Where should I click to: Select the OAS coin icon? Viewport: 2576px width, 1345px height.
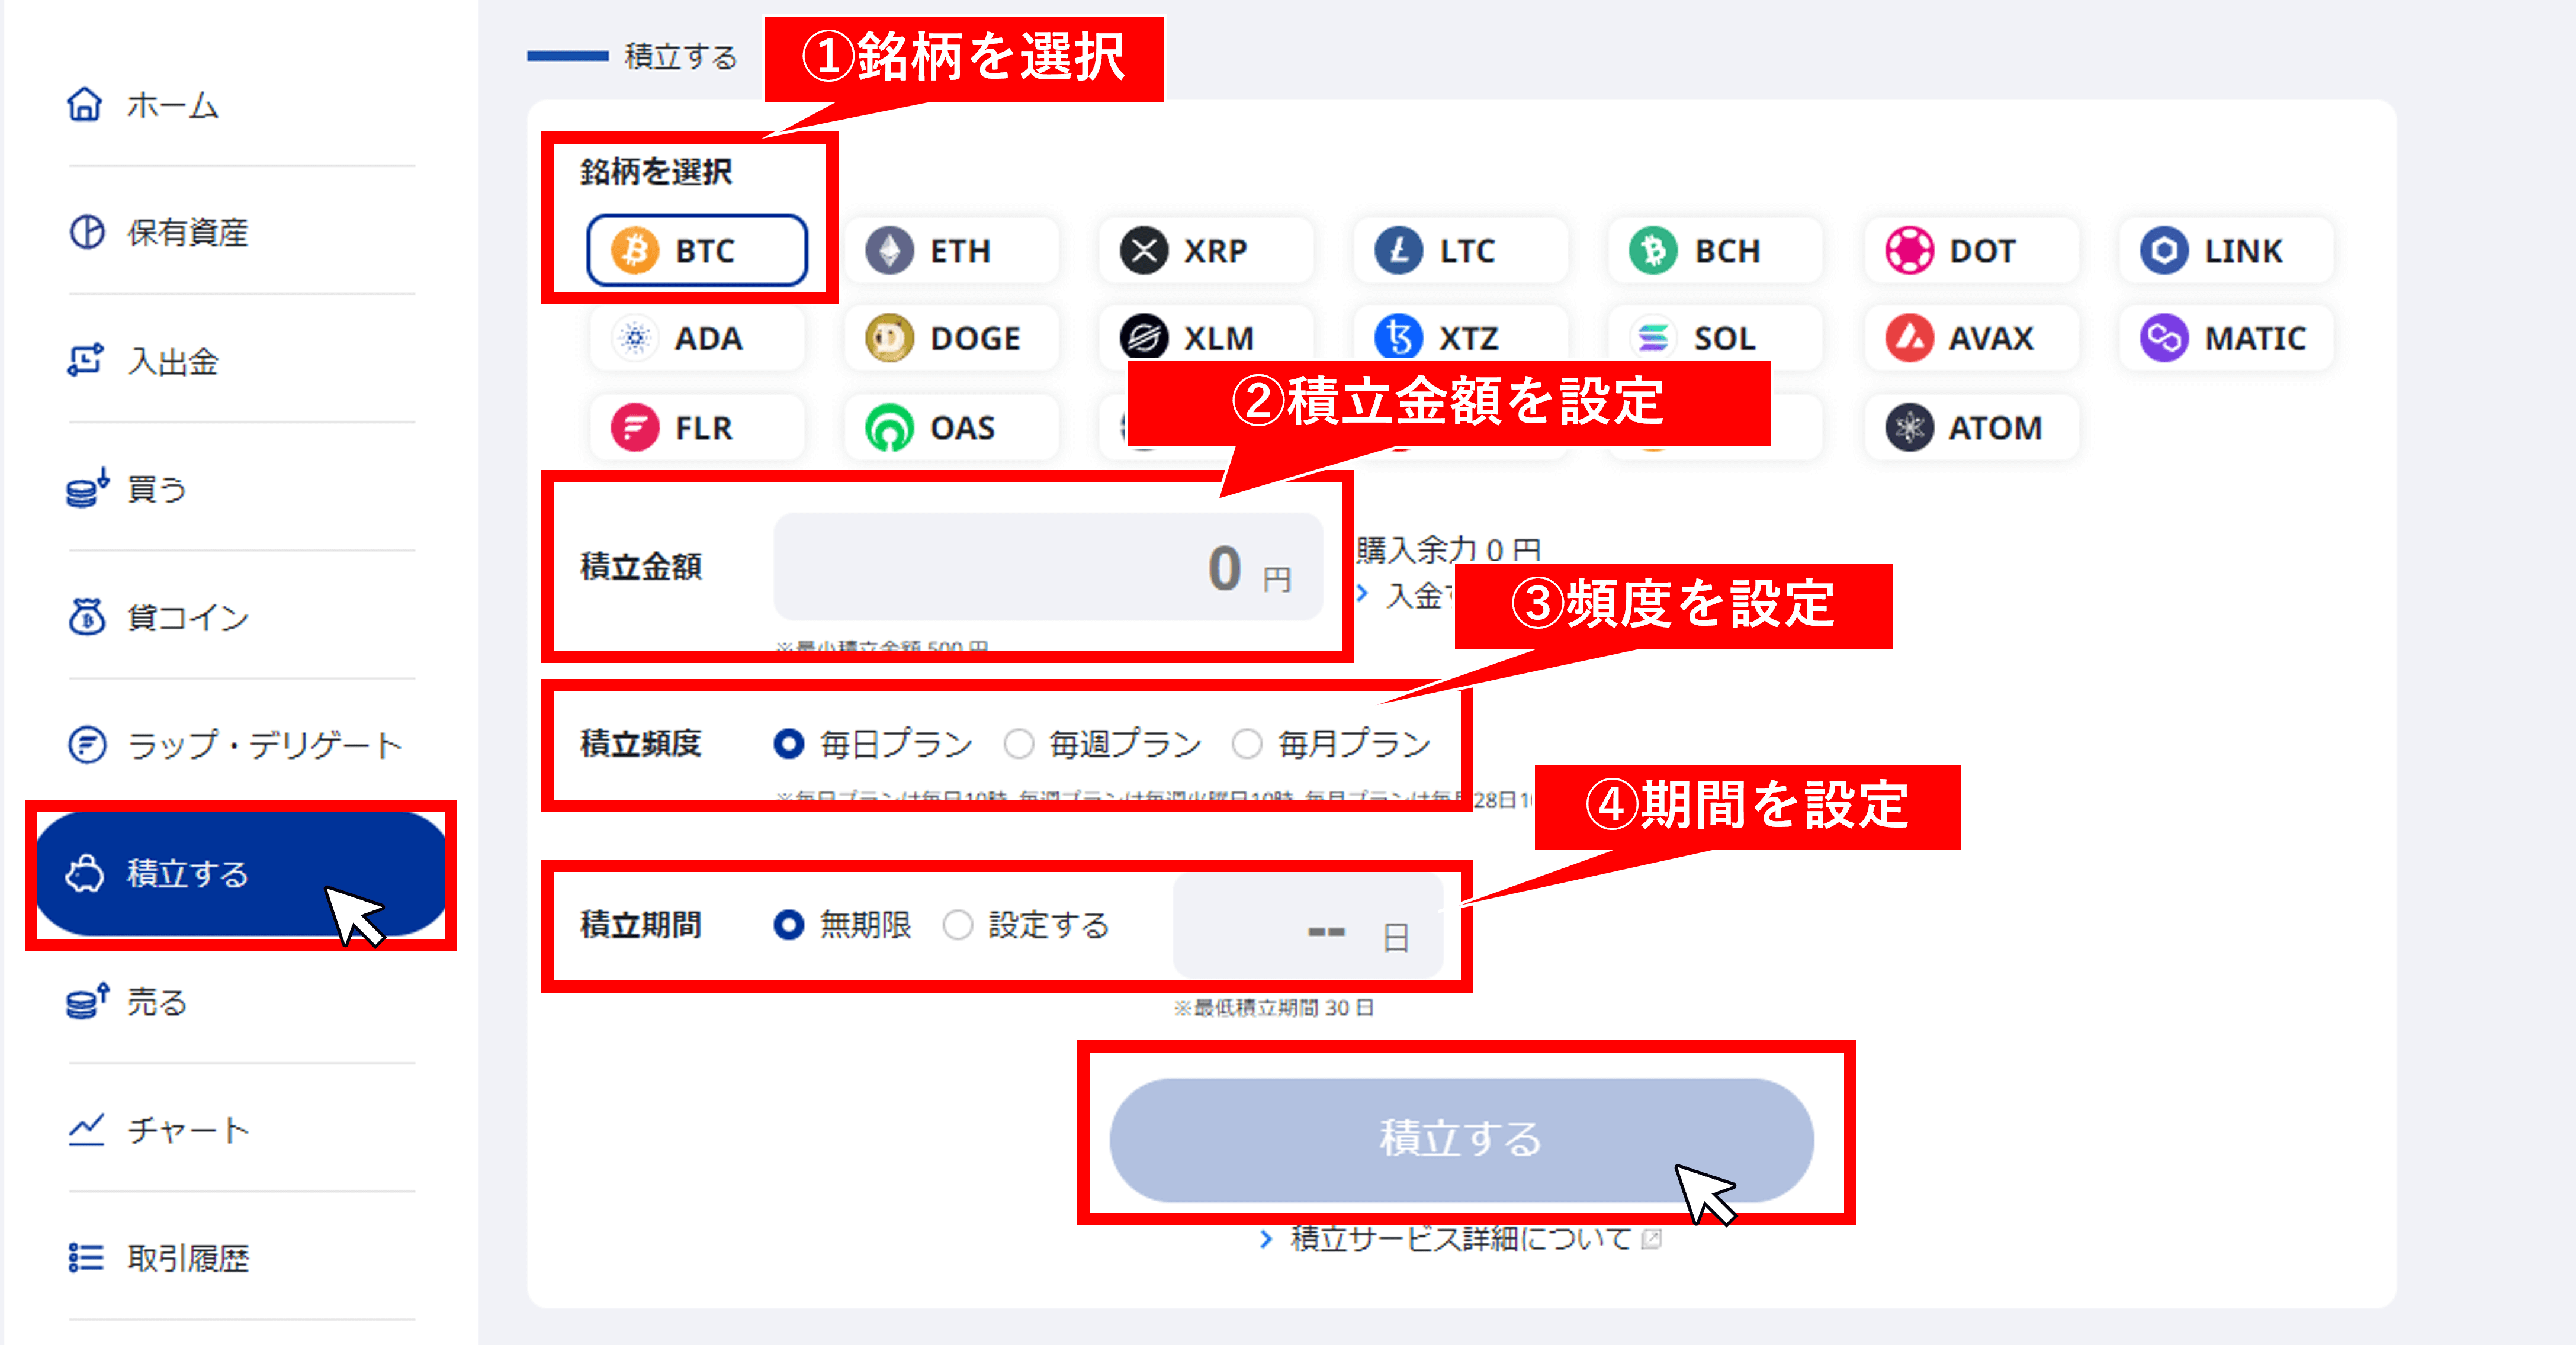(x=889, y=428)
